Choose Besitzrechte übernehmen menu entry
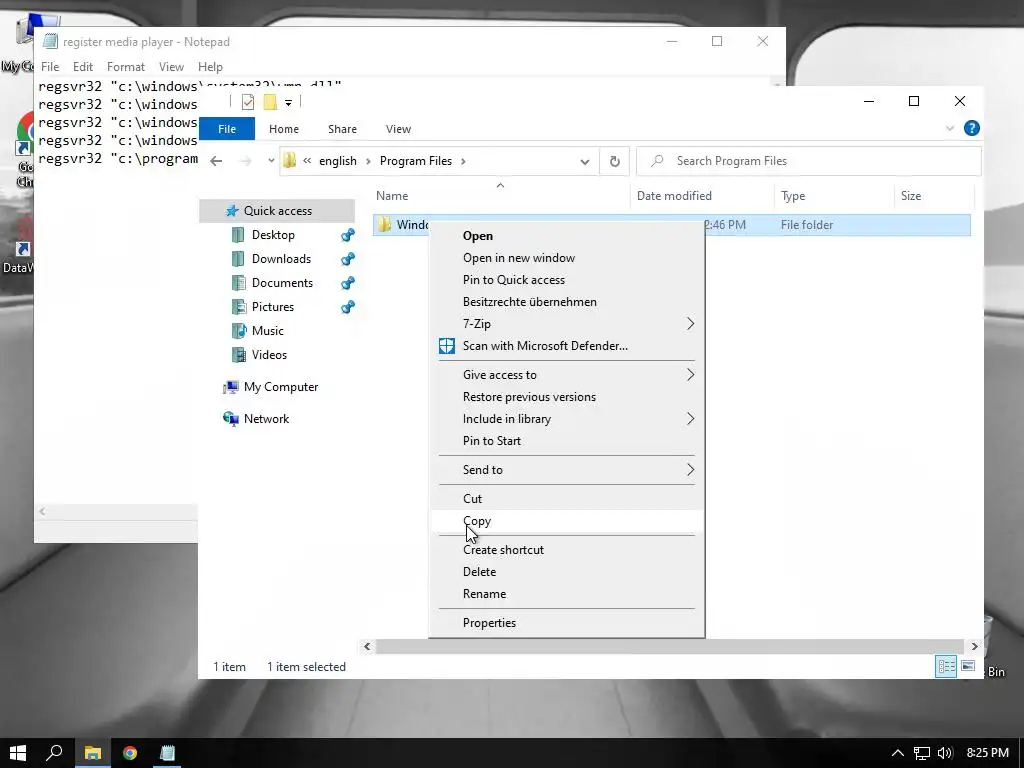Viewport: 1024px width, 768px height. [x=566, y=302]
